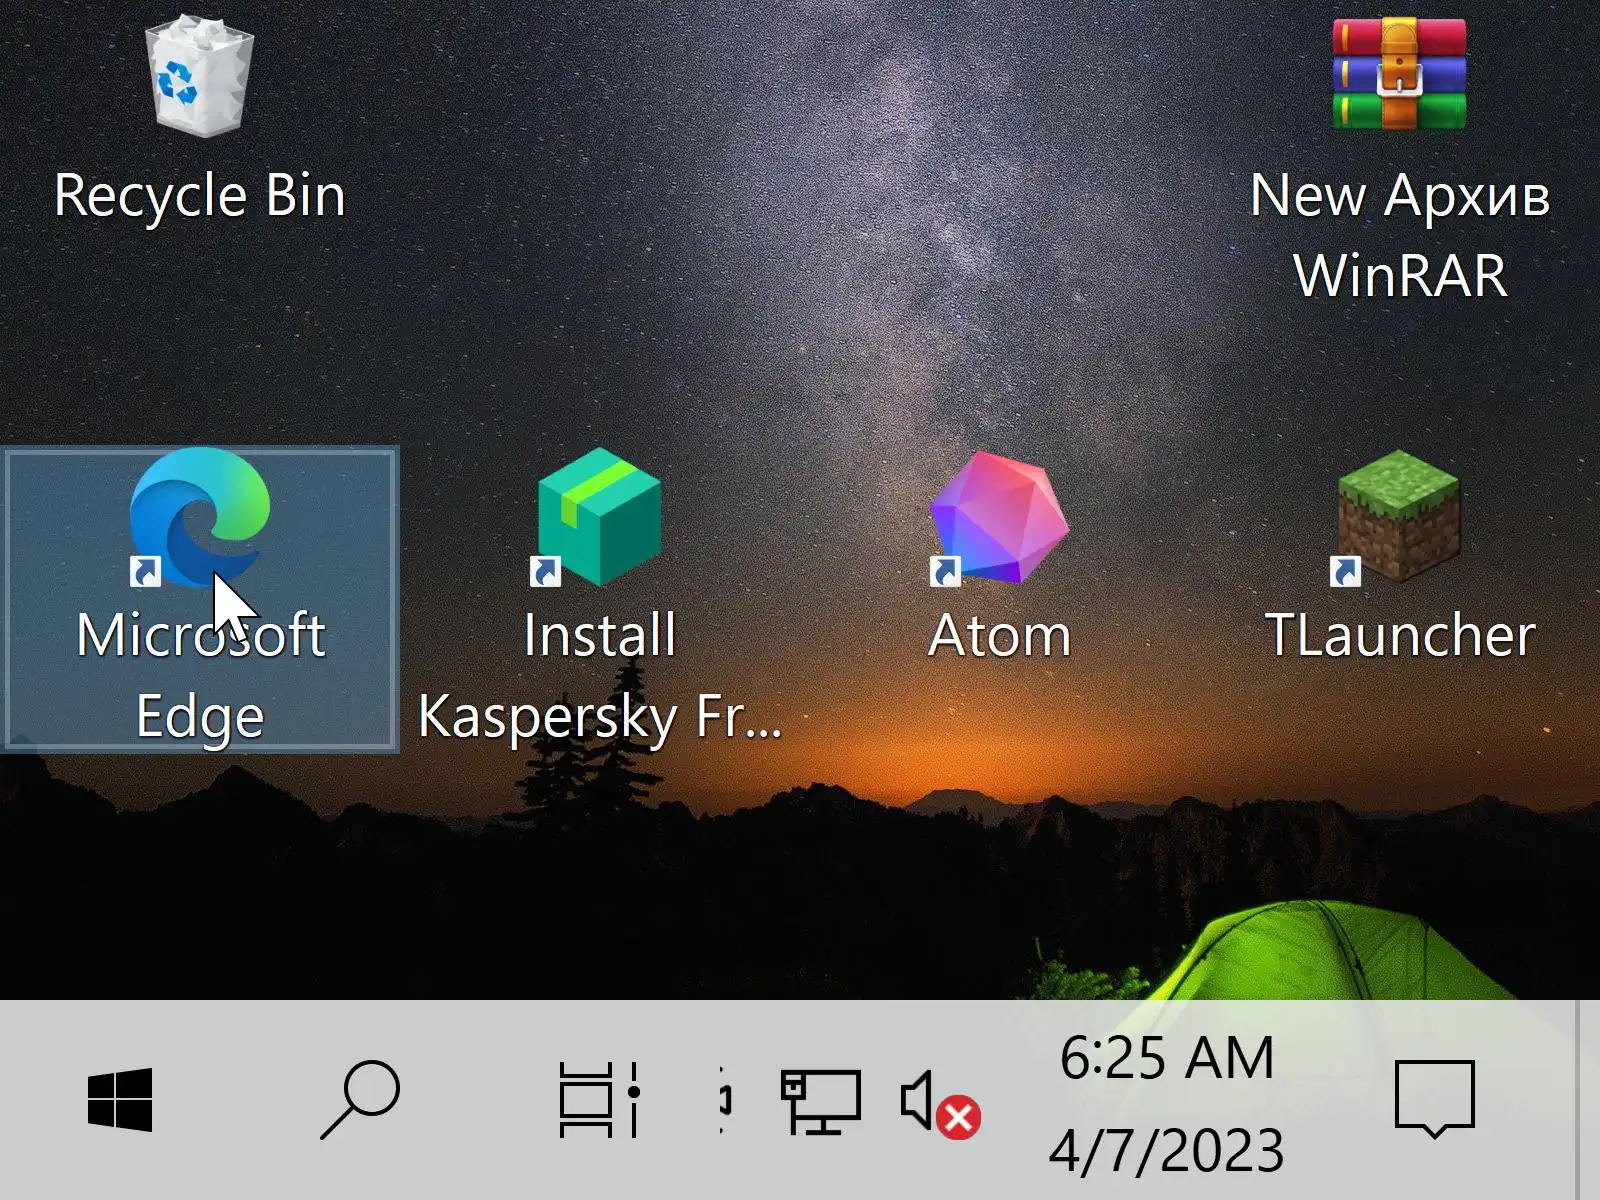Image resolution: width=1600 pixels, height=1200 pixels.
Task: Click the Show desktop strip at taskbar edge
Action: coord(1588,1100)
